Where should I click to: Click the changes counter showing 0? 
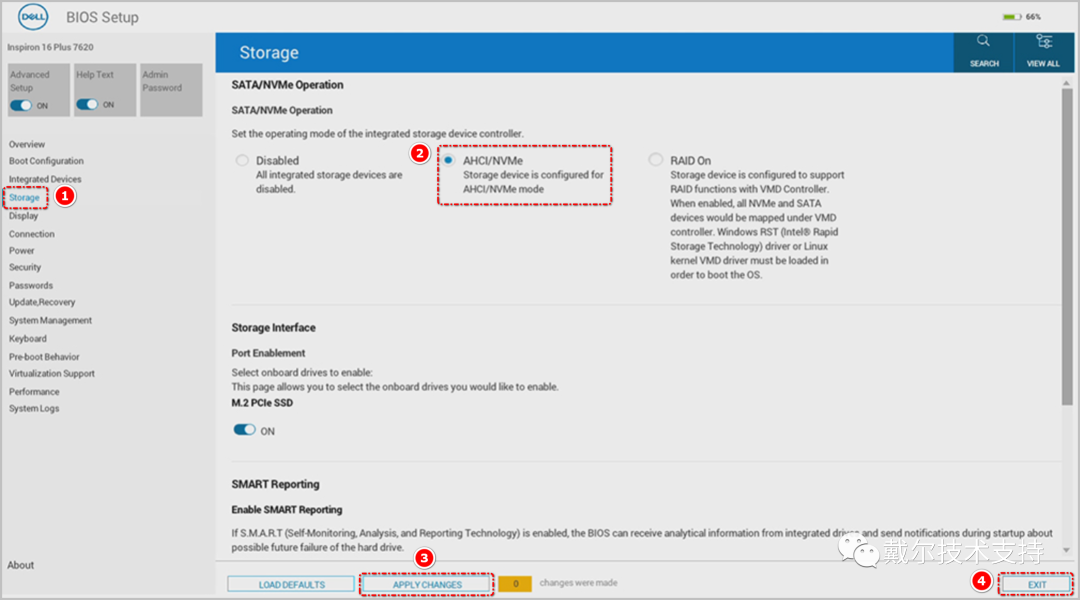pyautogui.click(x=515, y=583)
